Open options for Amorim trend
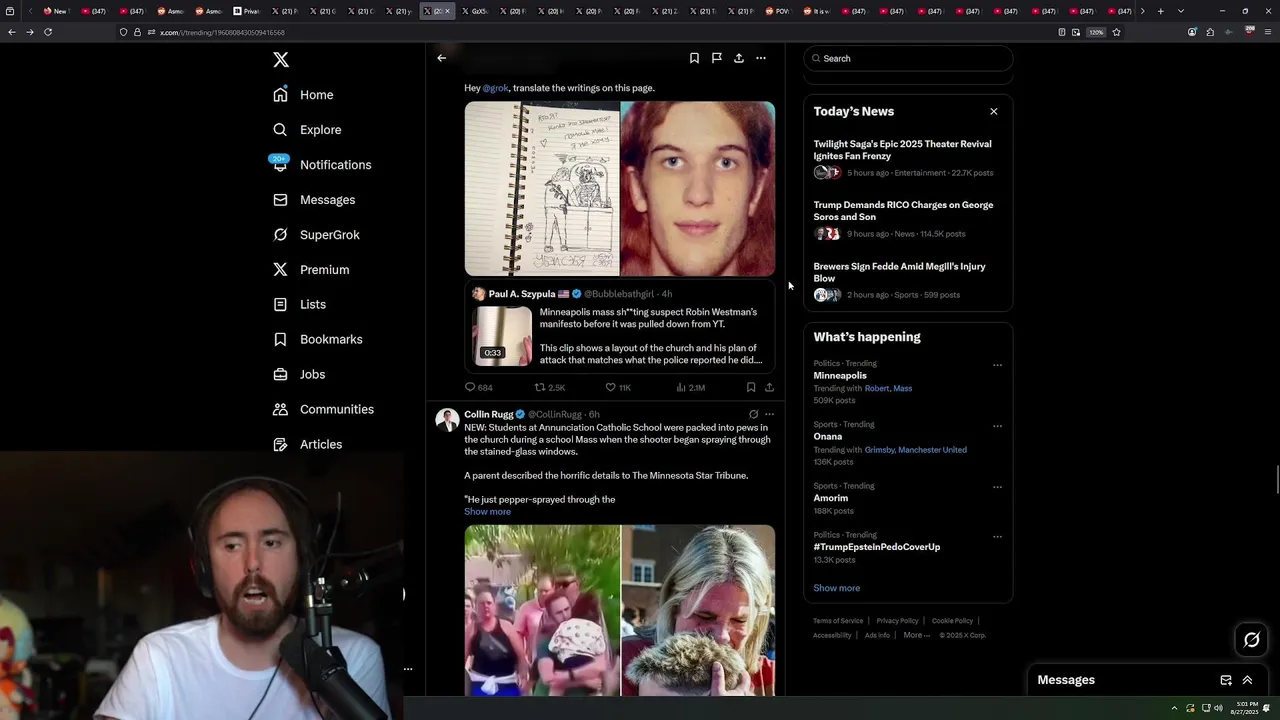1280x720 pixels. (997, 487)
